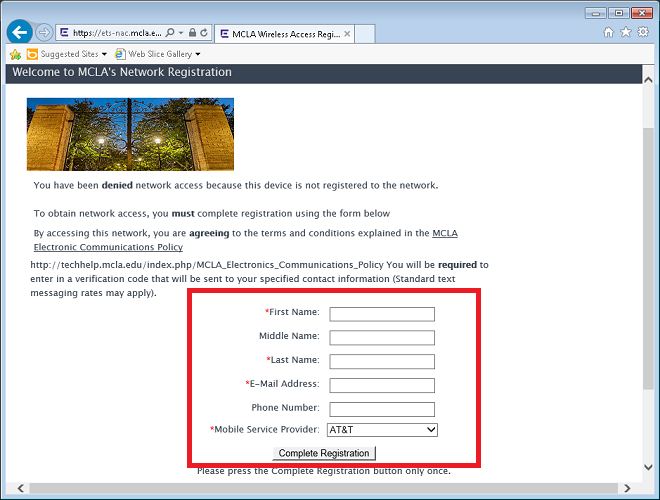Click Add to Favorites bar star icon

[x=16, y=54]
